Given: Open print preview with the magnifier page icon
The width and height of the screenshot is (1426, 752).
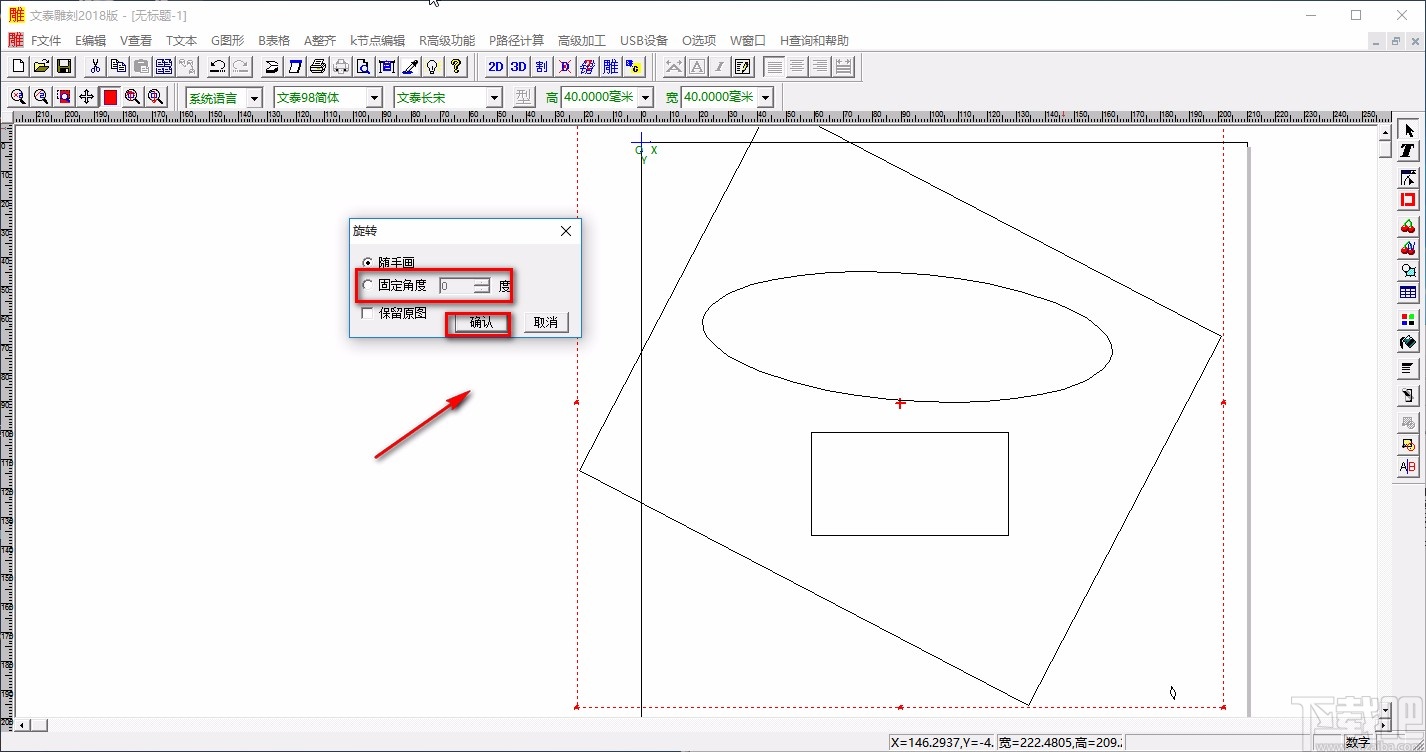Looking at the screenshot, I should [364, 67].
